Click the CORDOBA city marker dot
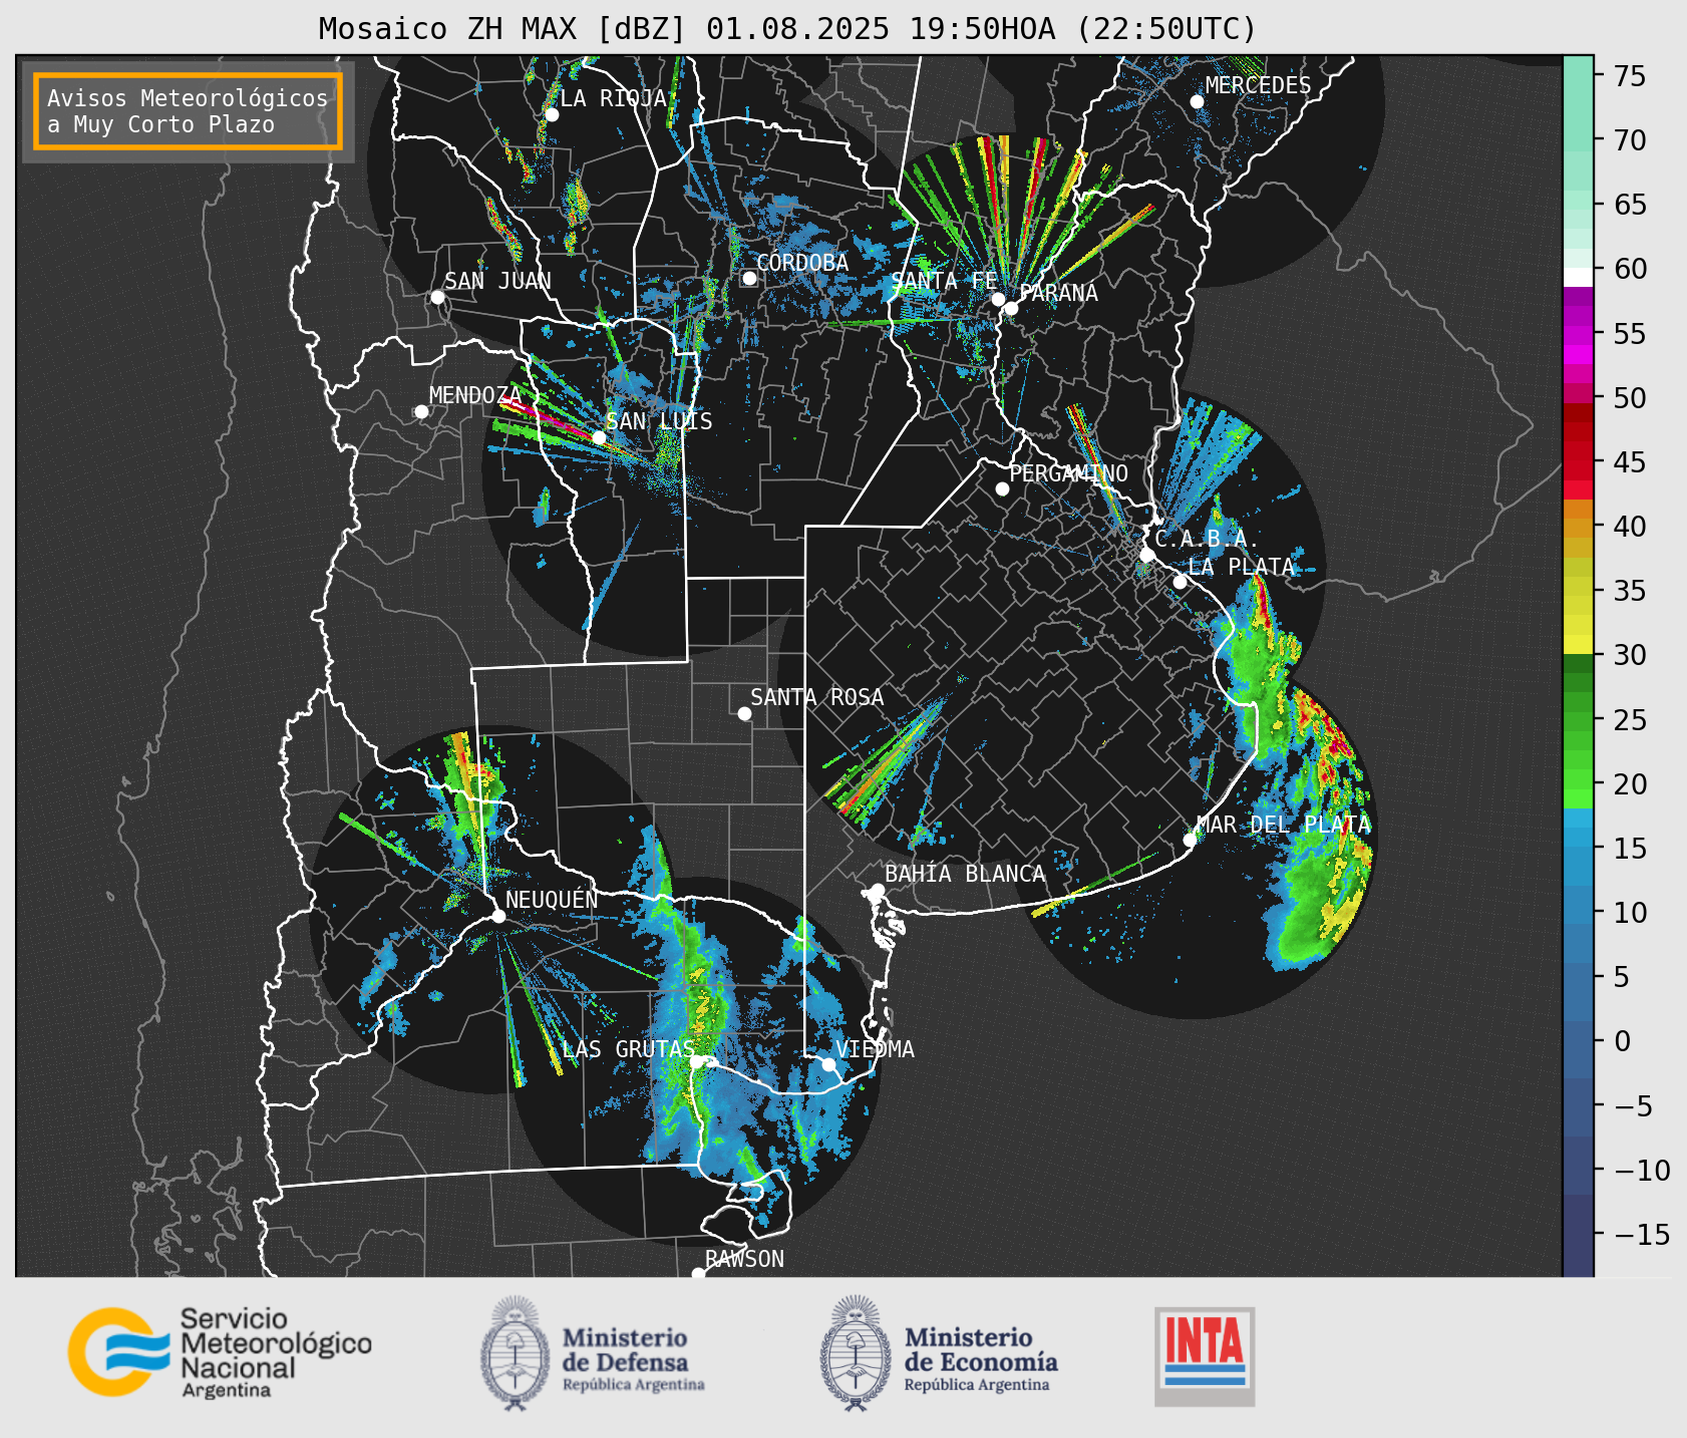The image size is (1687, 1438). [x=749, y=278]
